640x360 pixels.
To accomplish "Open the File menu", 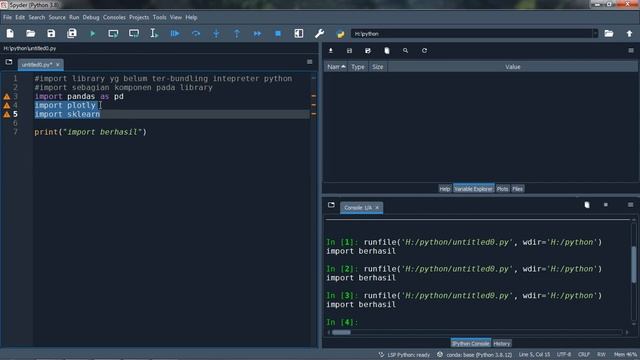I will coord(7,18).
